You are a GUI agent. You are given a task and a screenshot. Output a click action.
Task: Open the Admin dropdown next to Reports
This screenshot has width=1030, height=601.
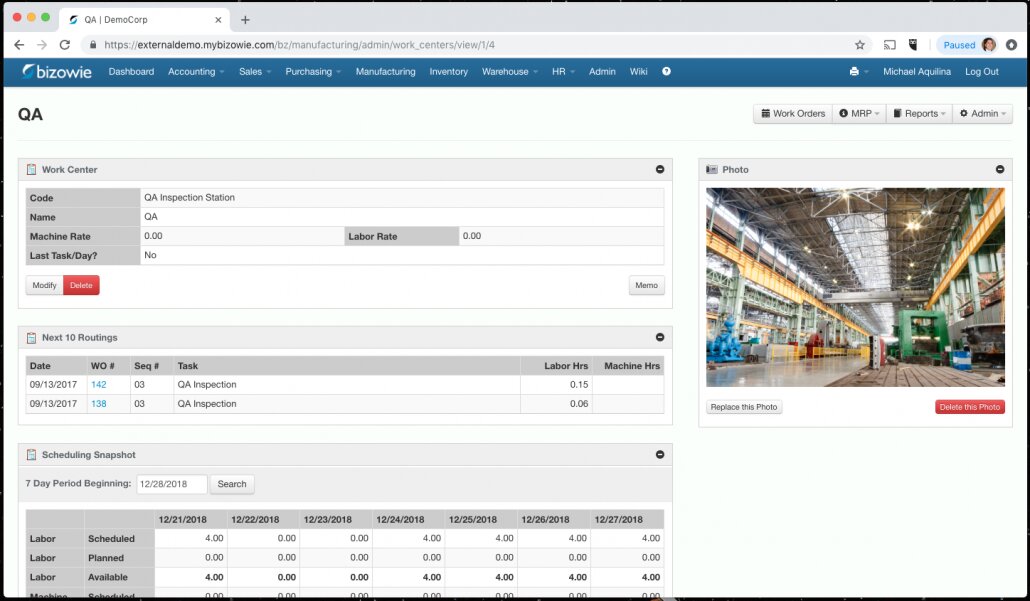tap(983, 114)
